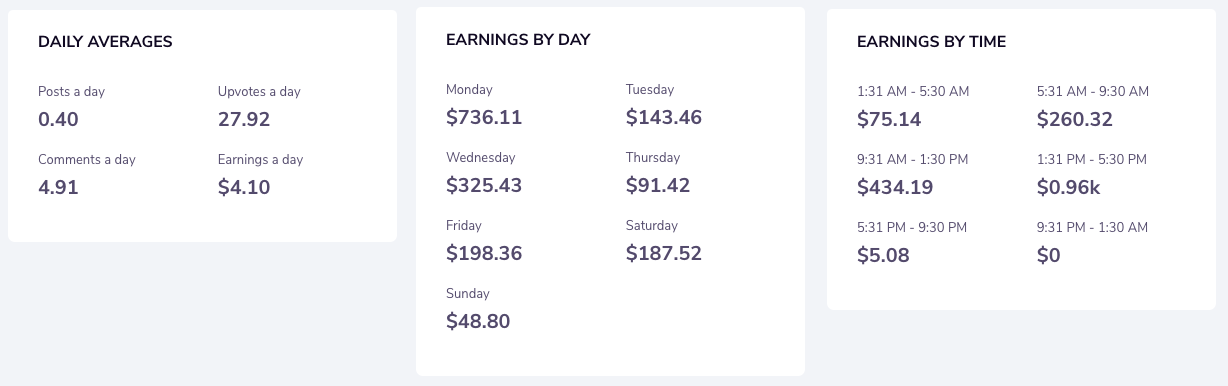Screen dimensions: 1228x386
Task: Click the 5:31 AM - 9:30 AM value $260.32
Action: tap(1075, 120)
